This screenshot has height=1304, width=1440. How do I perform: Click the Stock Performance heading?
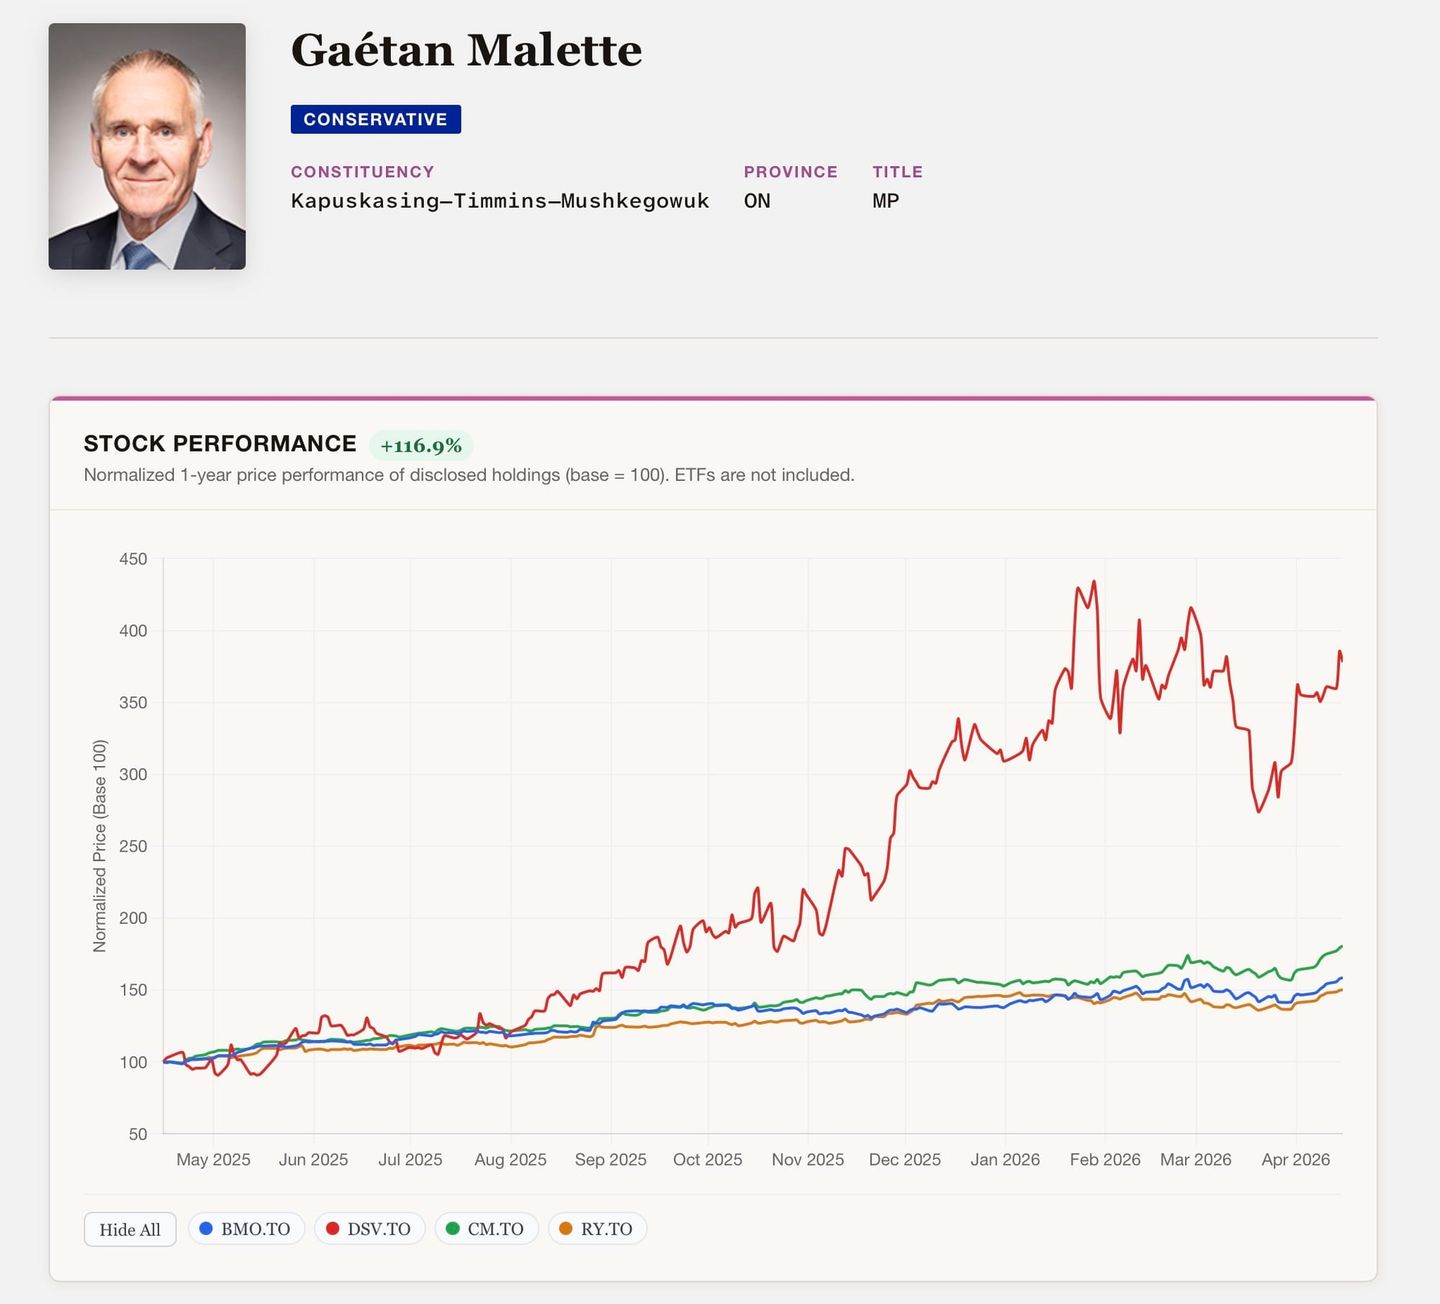(x=220, y=444)
